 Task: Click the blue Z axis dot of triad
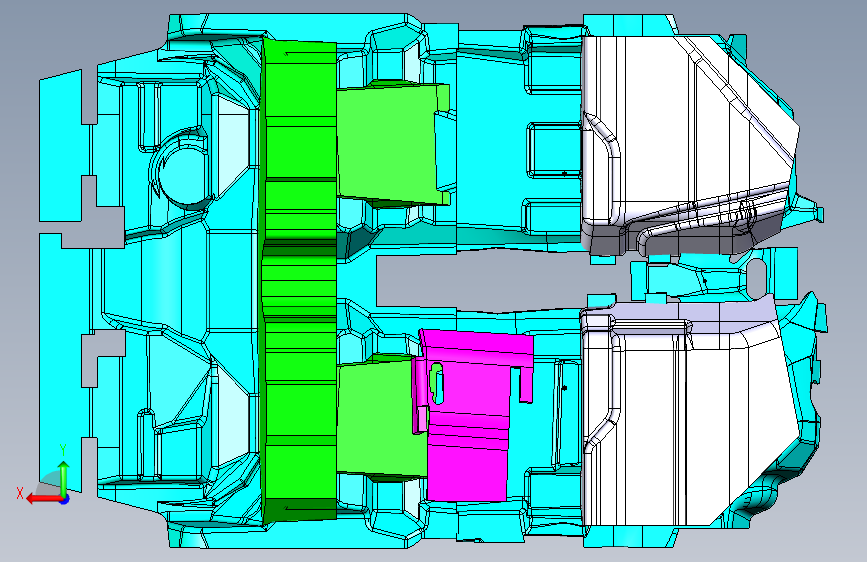[65, 499]
